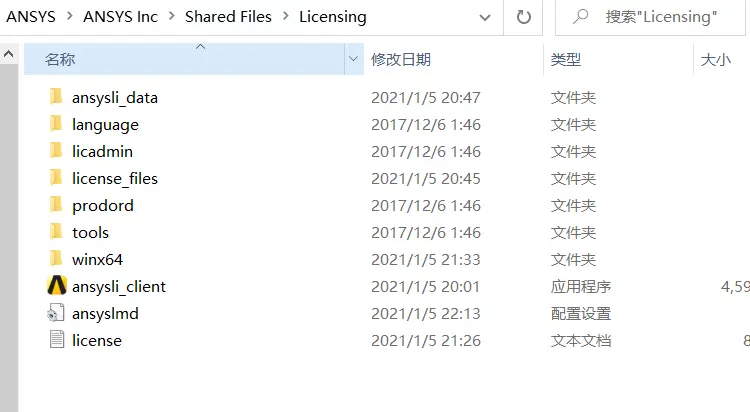Open the address bar history dropdown
This screenshot has height=412, width=750.
[485, 18]
